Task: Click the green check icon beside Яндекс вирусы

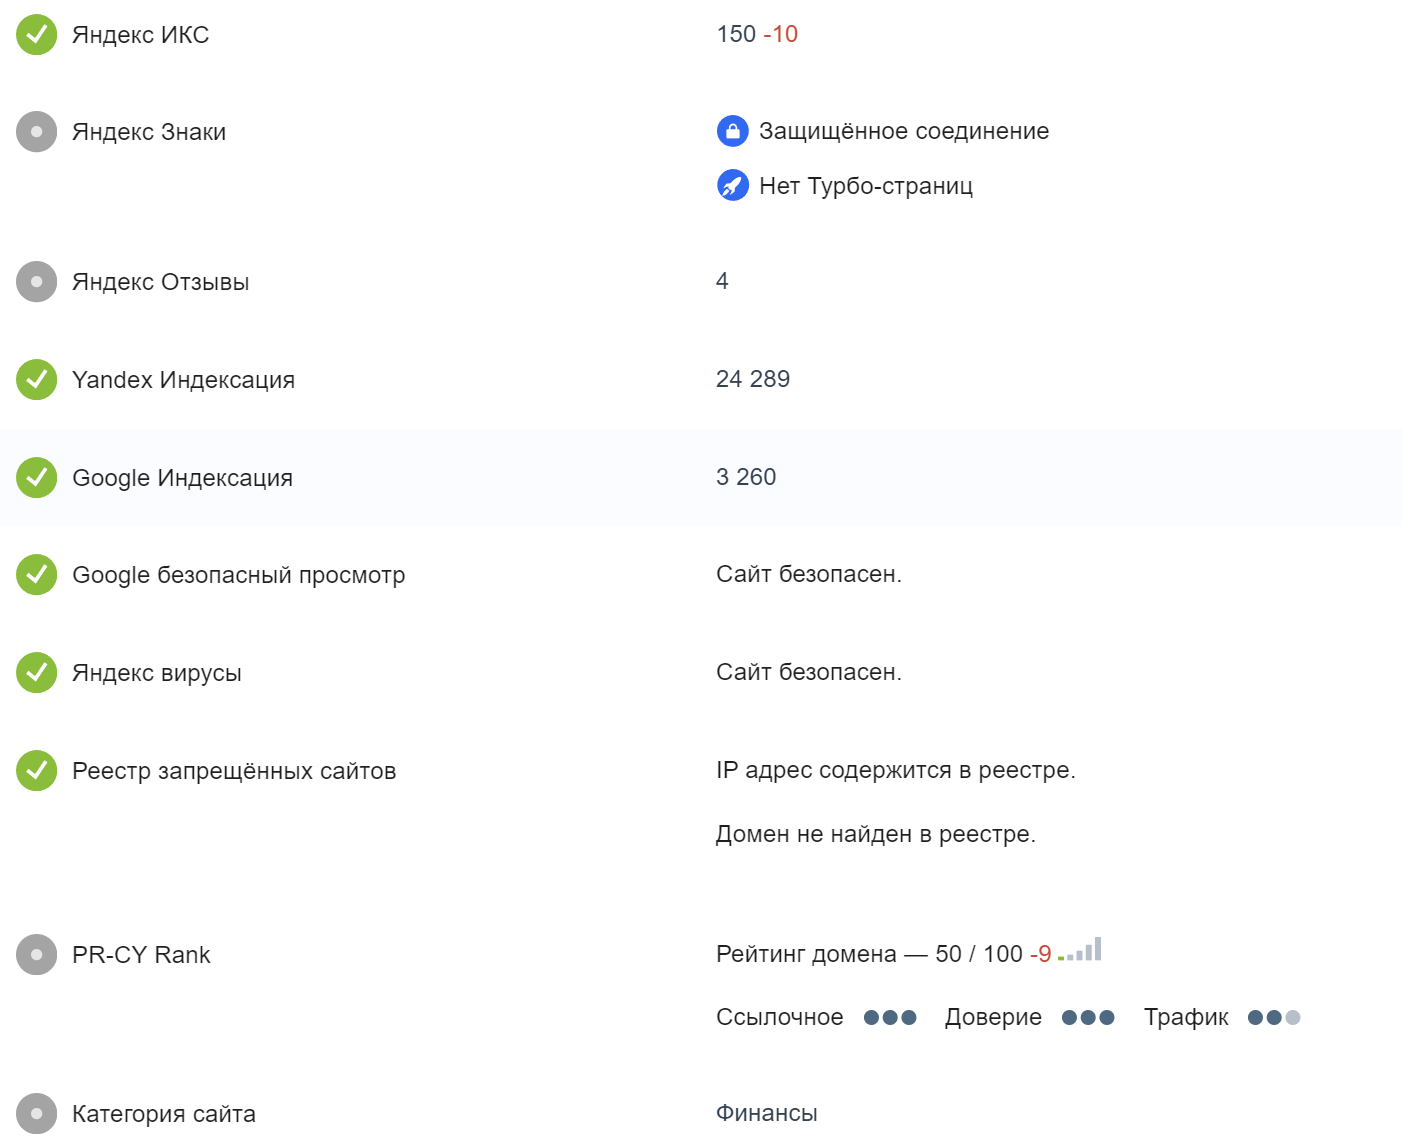Action: (37, 673)
